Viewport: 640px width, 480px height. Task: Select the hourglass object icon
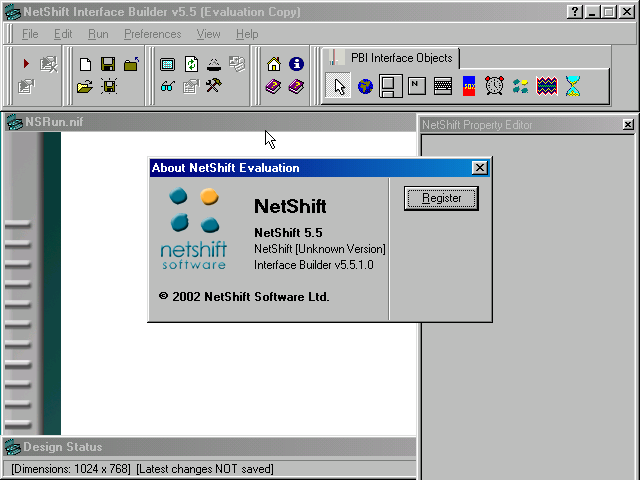pos(572,86)
